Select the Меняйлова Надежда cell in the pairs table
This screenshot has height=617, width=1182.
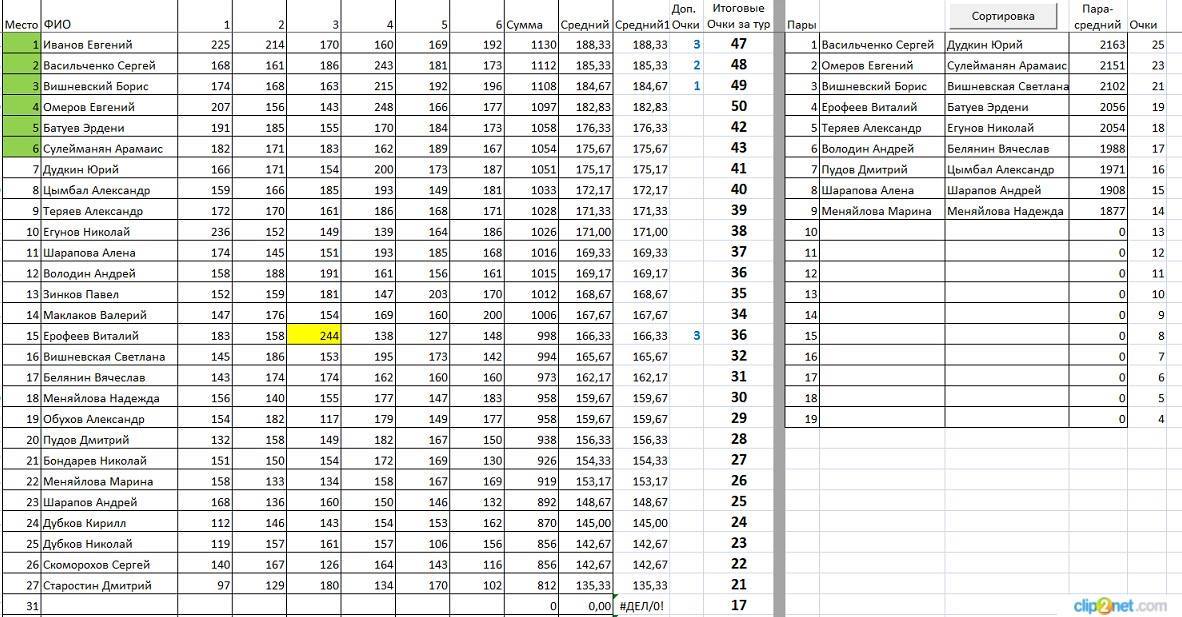coord(1005,211)
